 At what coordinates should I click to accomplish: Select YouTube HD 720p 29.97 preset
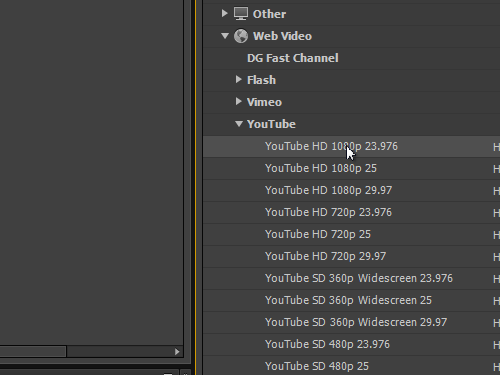[x=325, y=256]
